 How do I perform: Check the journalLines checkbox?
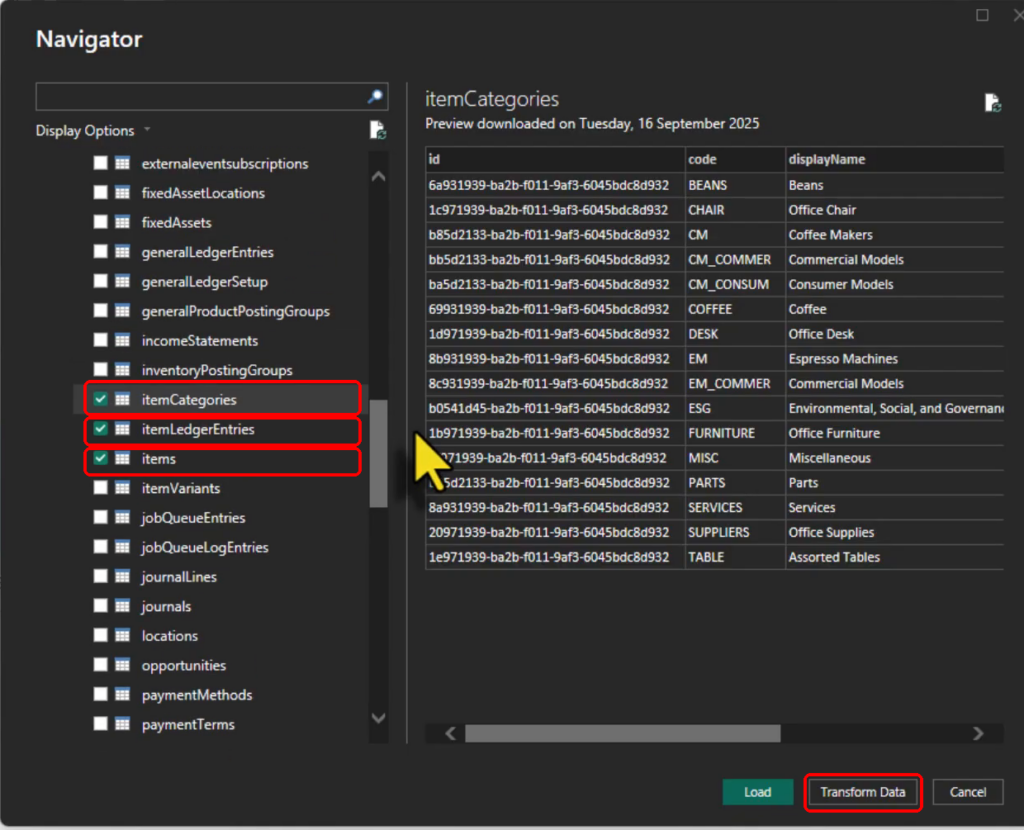[x=101, y=577]
